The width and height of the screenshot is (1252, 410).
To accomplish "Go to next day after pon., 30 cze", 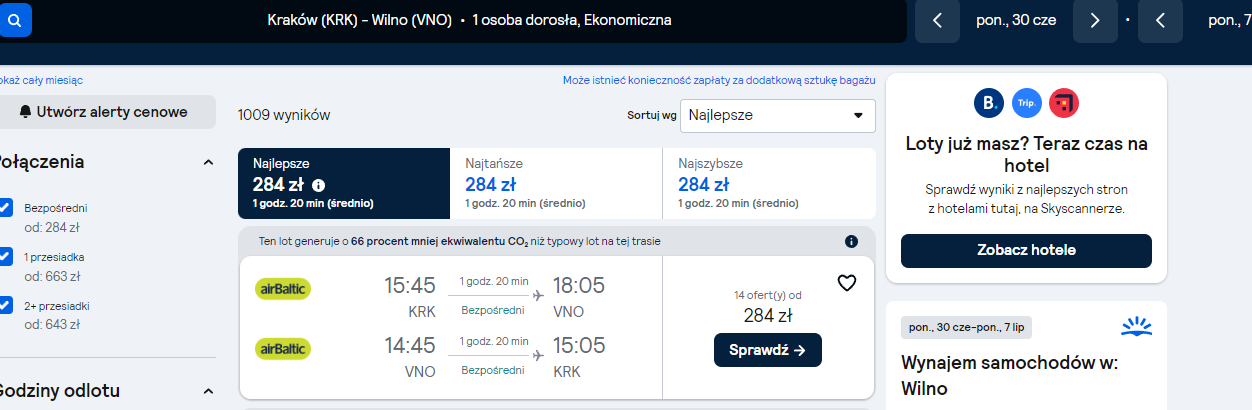I will click(1095, 20).
